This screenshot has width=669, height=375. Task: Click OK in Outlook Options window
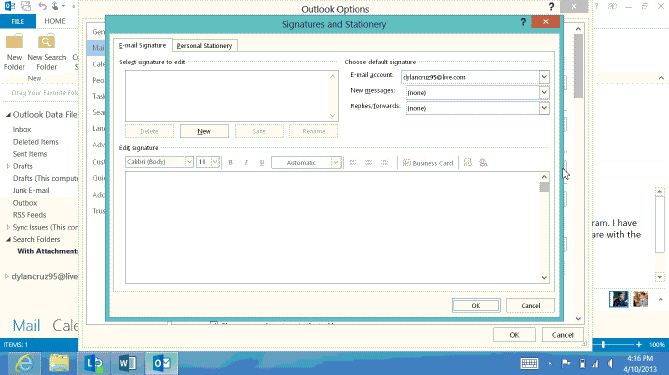pos(514,335)
